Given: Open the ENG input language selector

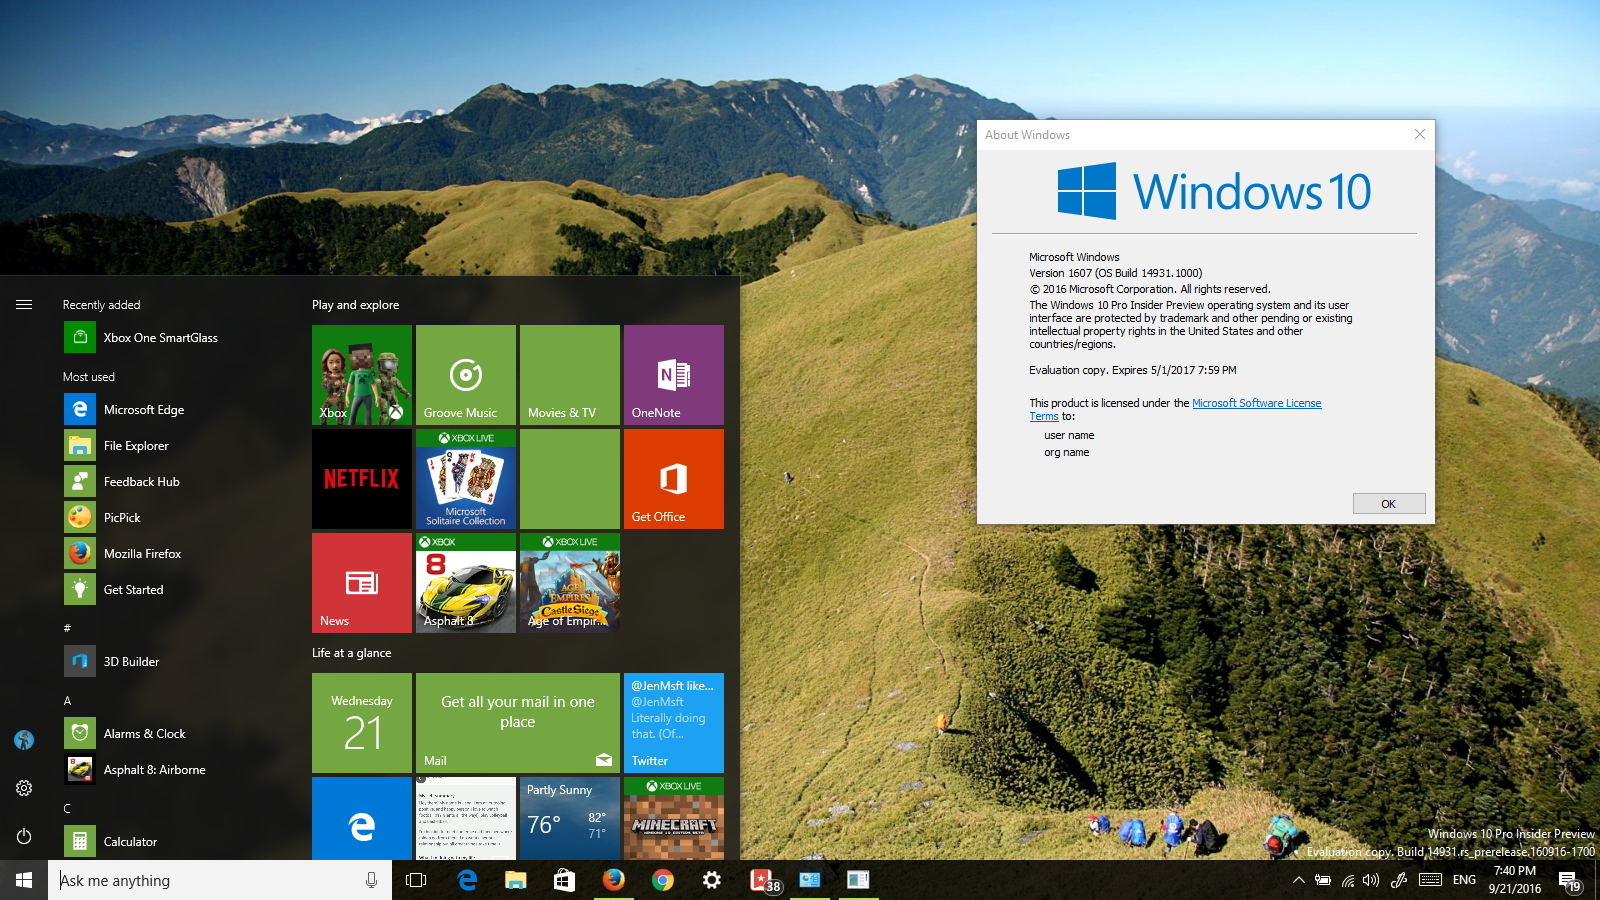Looking at the screenshot, I should click(1464, 880).
